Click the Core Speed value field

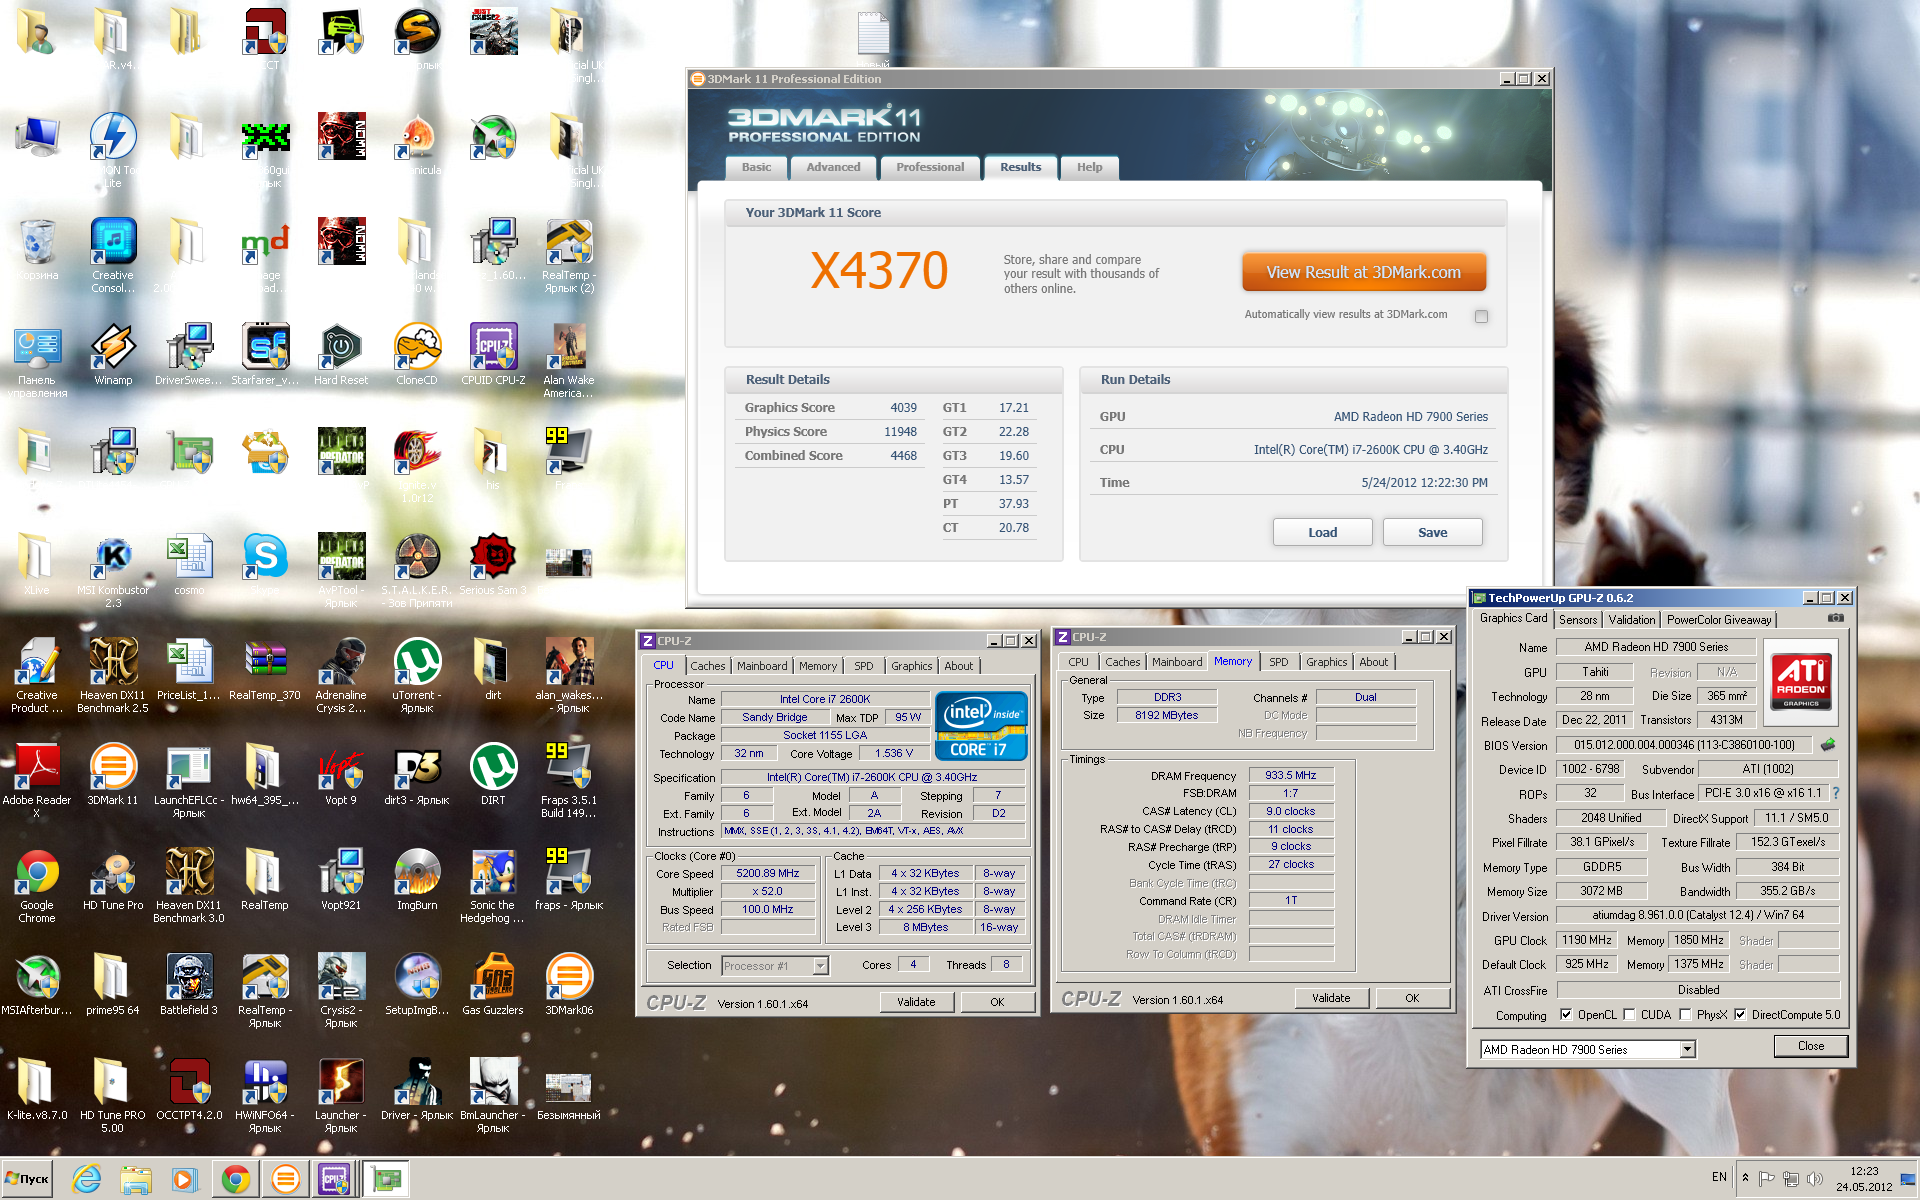pos(768,873)
